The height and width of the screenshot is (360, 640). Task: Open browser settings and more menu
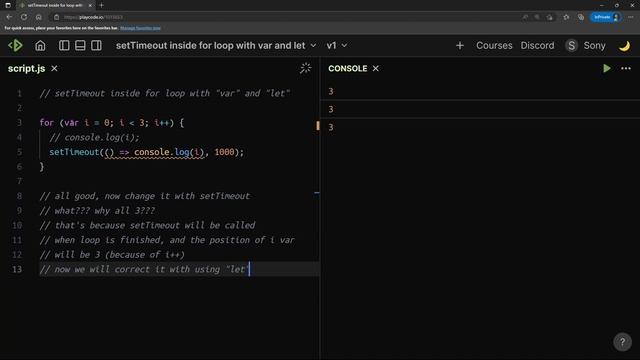click(631, 17)
